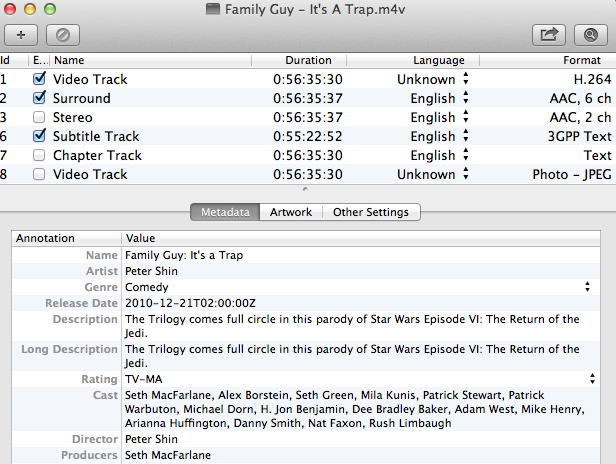Click the Long Description value text
The image size is (616, 464).
[352, 356]
